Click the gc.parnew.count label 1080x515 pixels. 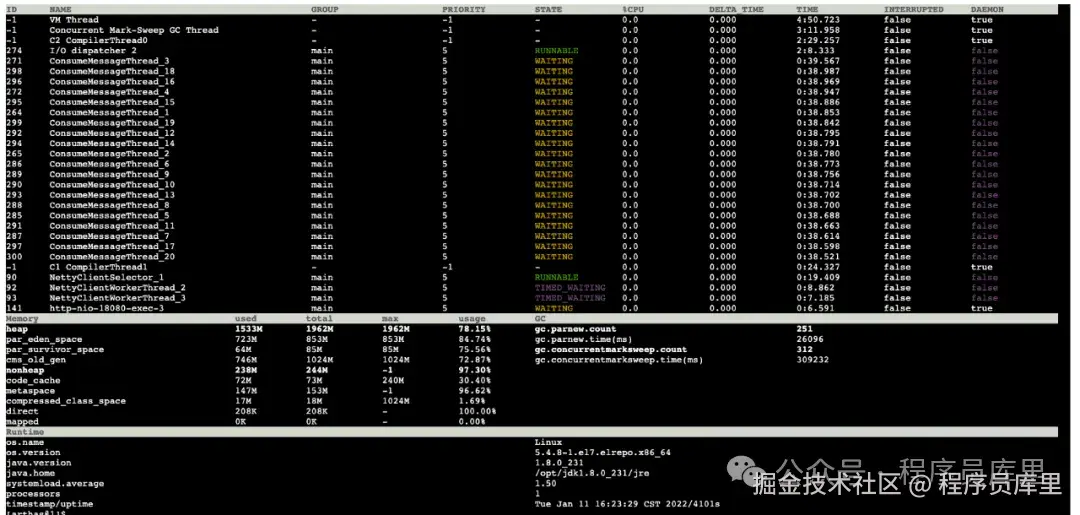pyautogui.click(x=576, y=329)
